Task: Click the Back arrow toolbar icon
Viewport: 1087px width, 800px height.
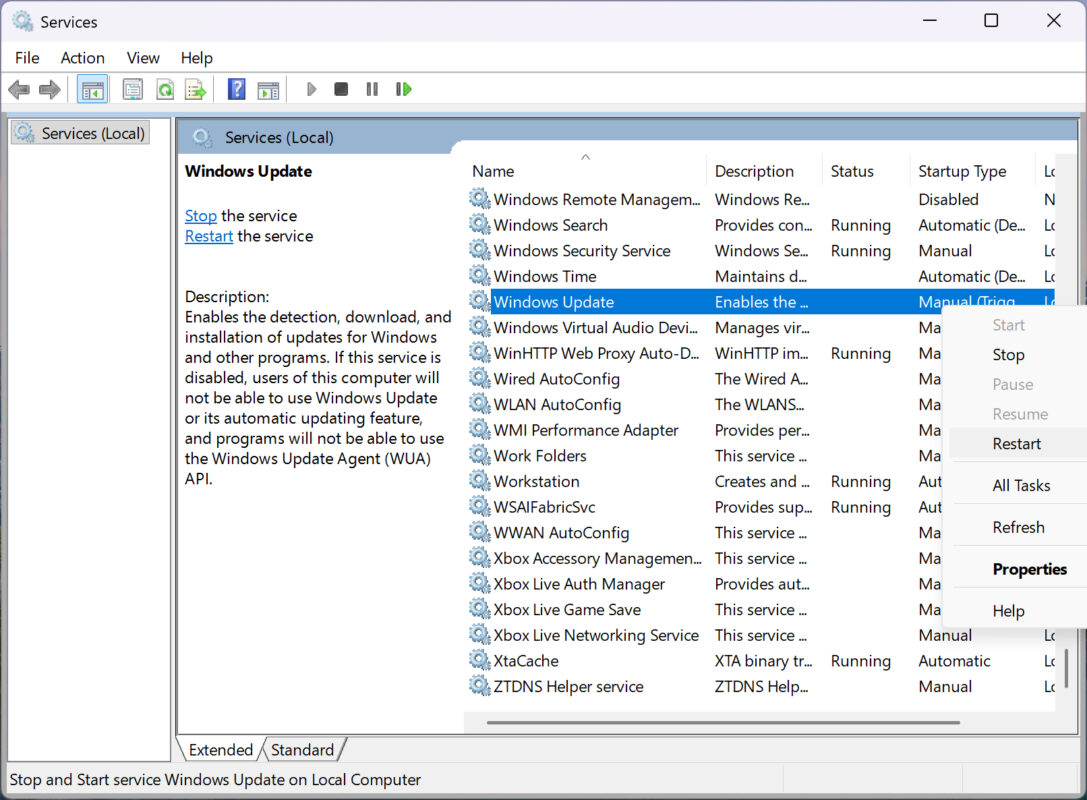Action: click(x=19, y=89)
